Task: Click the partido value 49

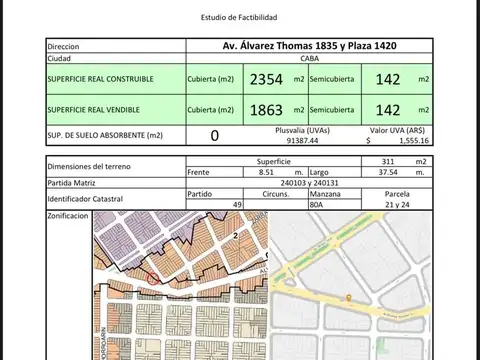Action: click(x=237, y=205)
